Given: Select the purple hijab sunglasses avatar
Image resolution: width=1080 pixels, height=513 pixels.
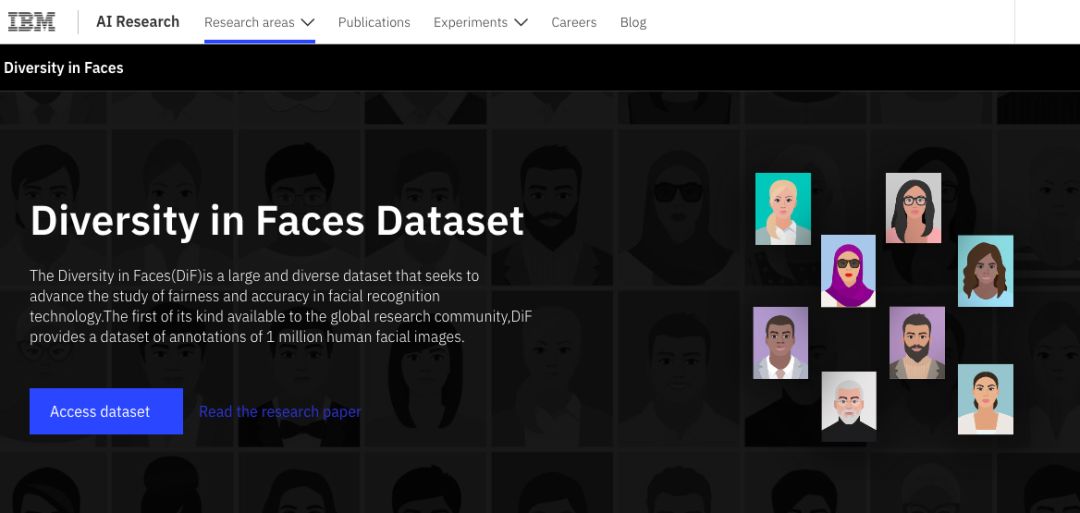Looking at the screenshot, I should click(x=849, y=271).
